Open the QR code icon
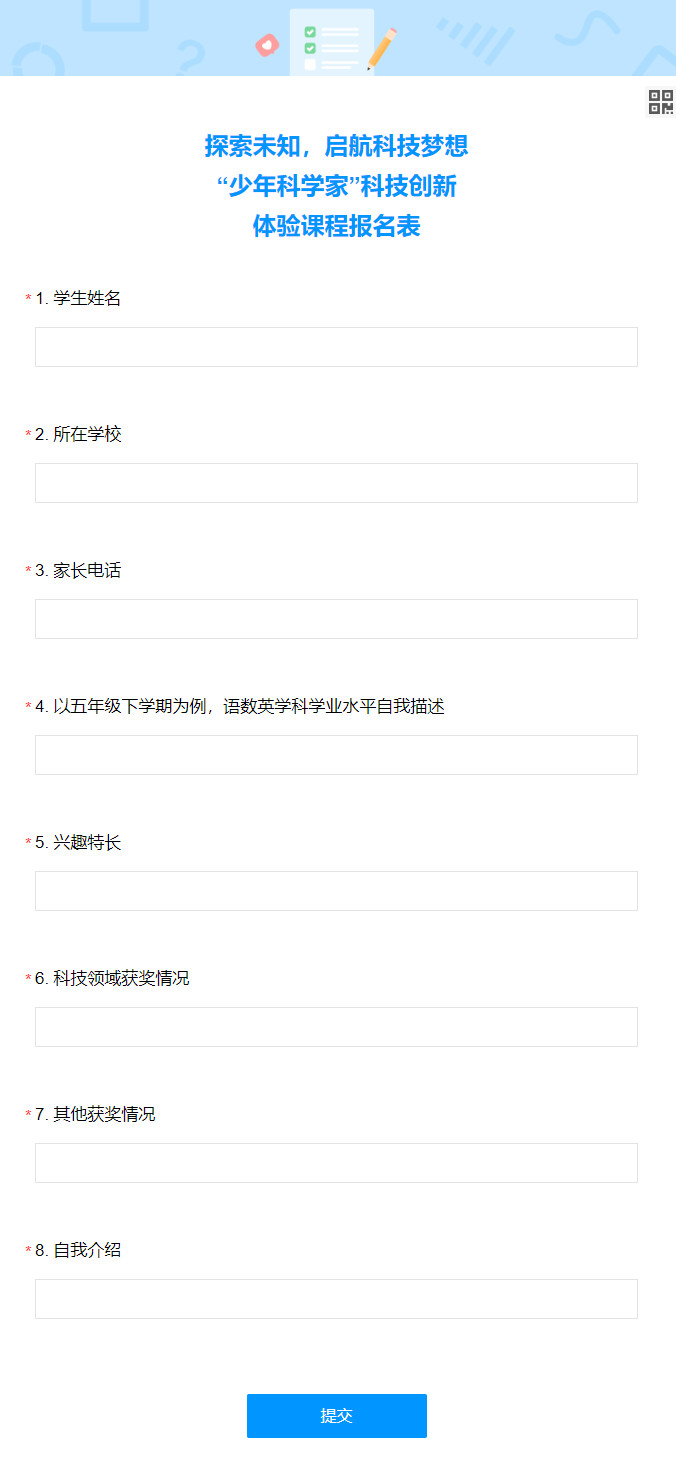The width and height of the screenshot is (676, 1470). [x=661, y=102]
